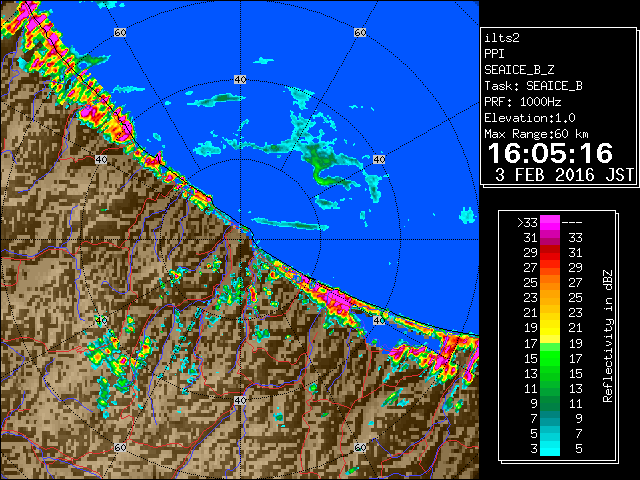Screen dimensions: 640x480
Task: Click the '40' ring label over northeast sea
Action: pos(379,160)
